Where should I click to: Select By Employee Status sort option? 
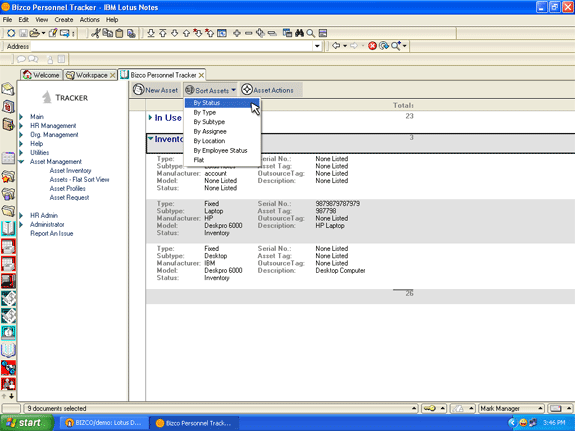[x=222, y=150]
